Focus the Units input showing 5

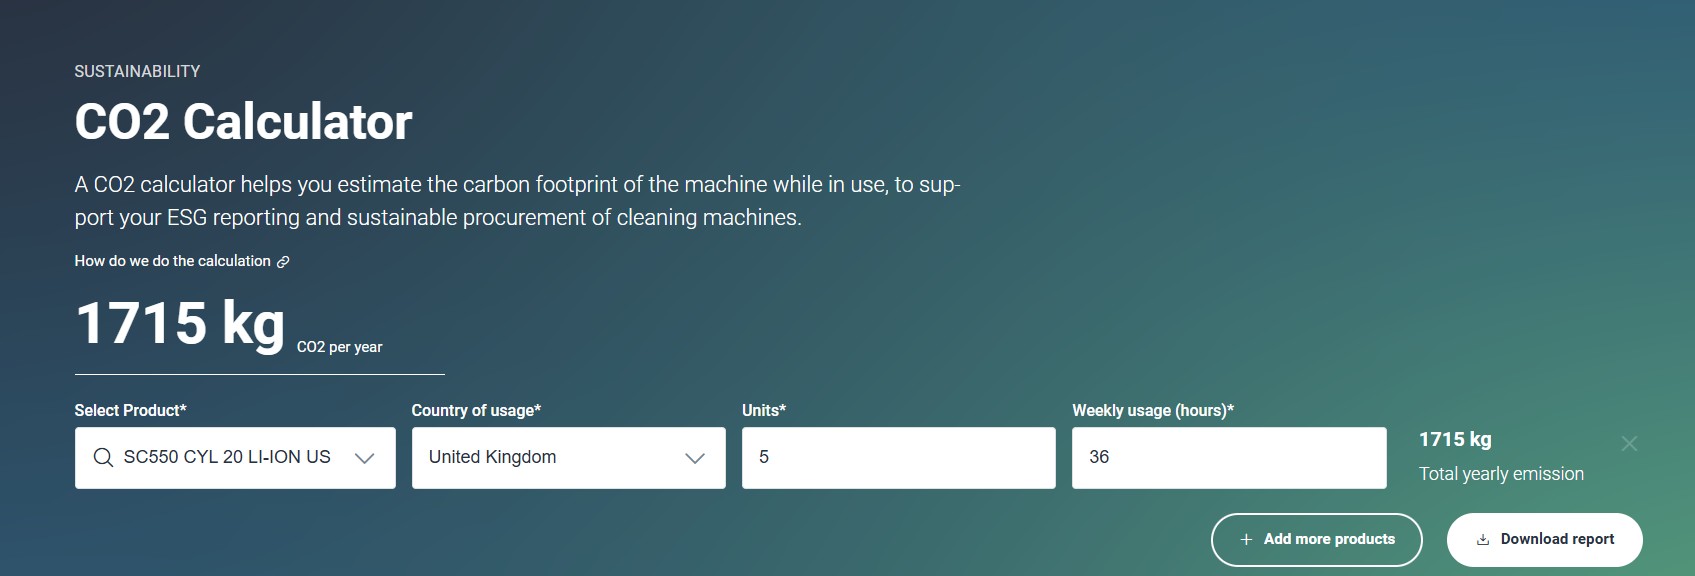coord(898,458)
